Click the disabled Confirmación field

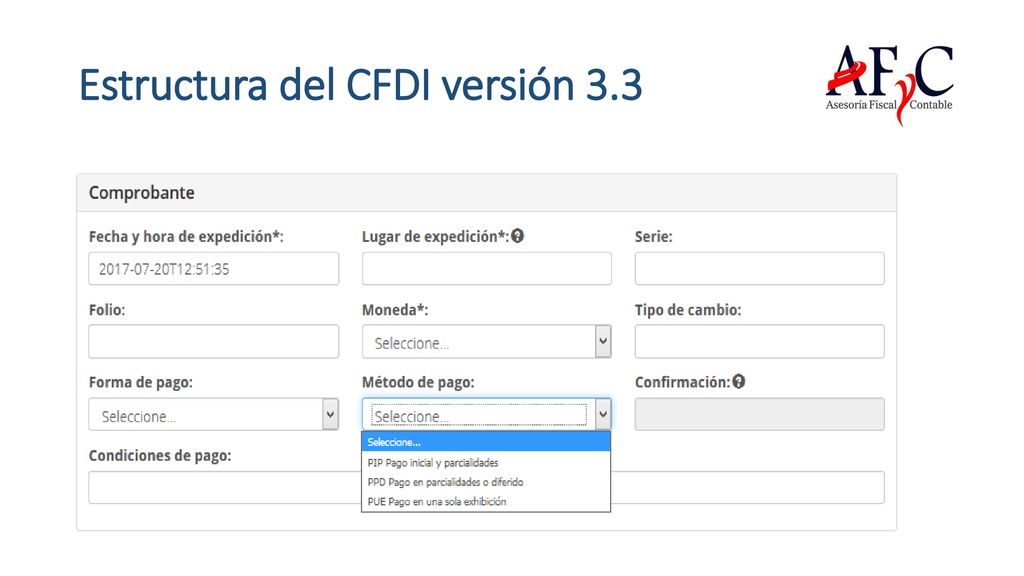point(760,415)
